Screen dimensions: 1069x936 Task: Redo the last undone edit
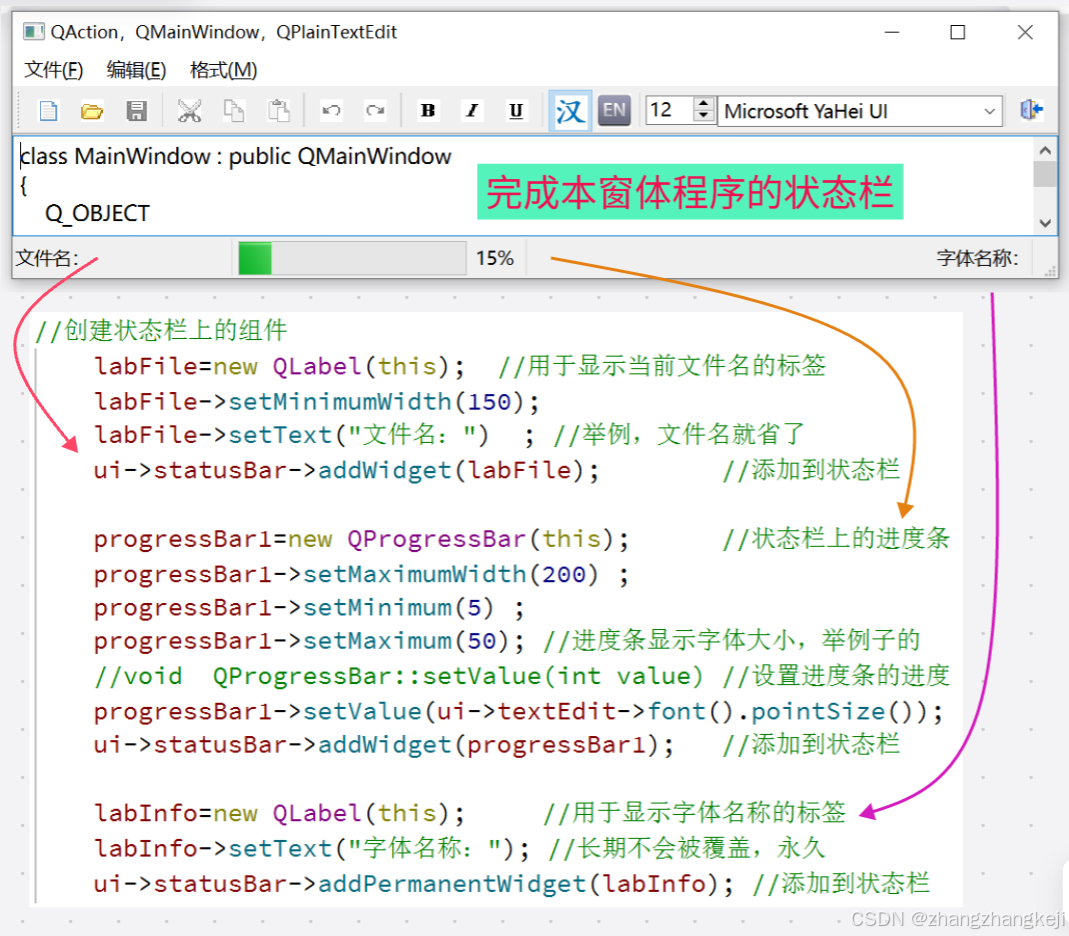(x=376, y=110)
